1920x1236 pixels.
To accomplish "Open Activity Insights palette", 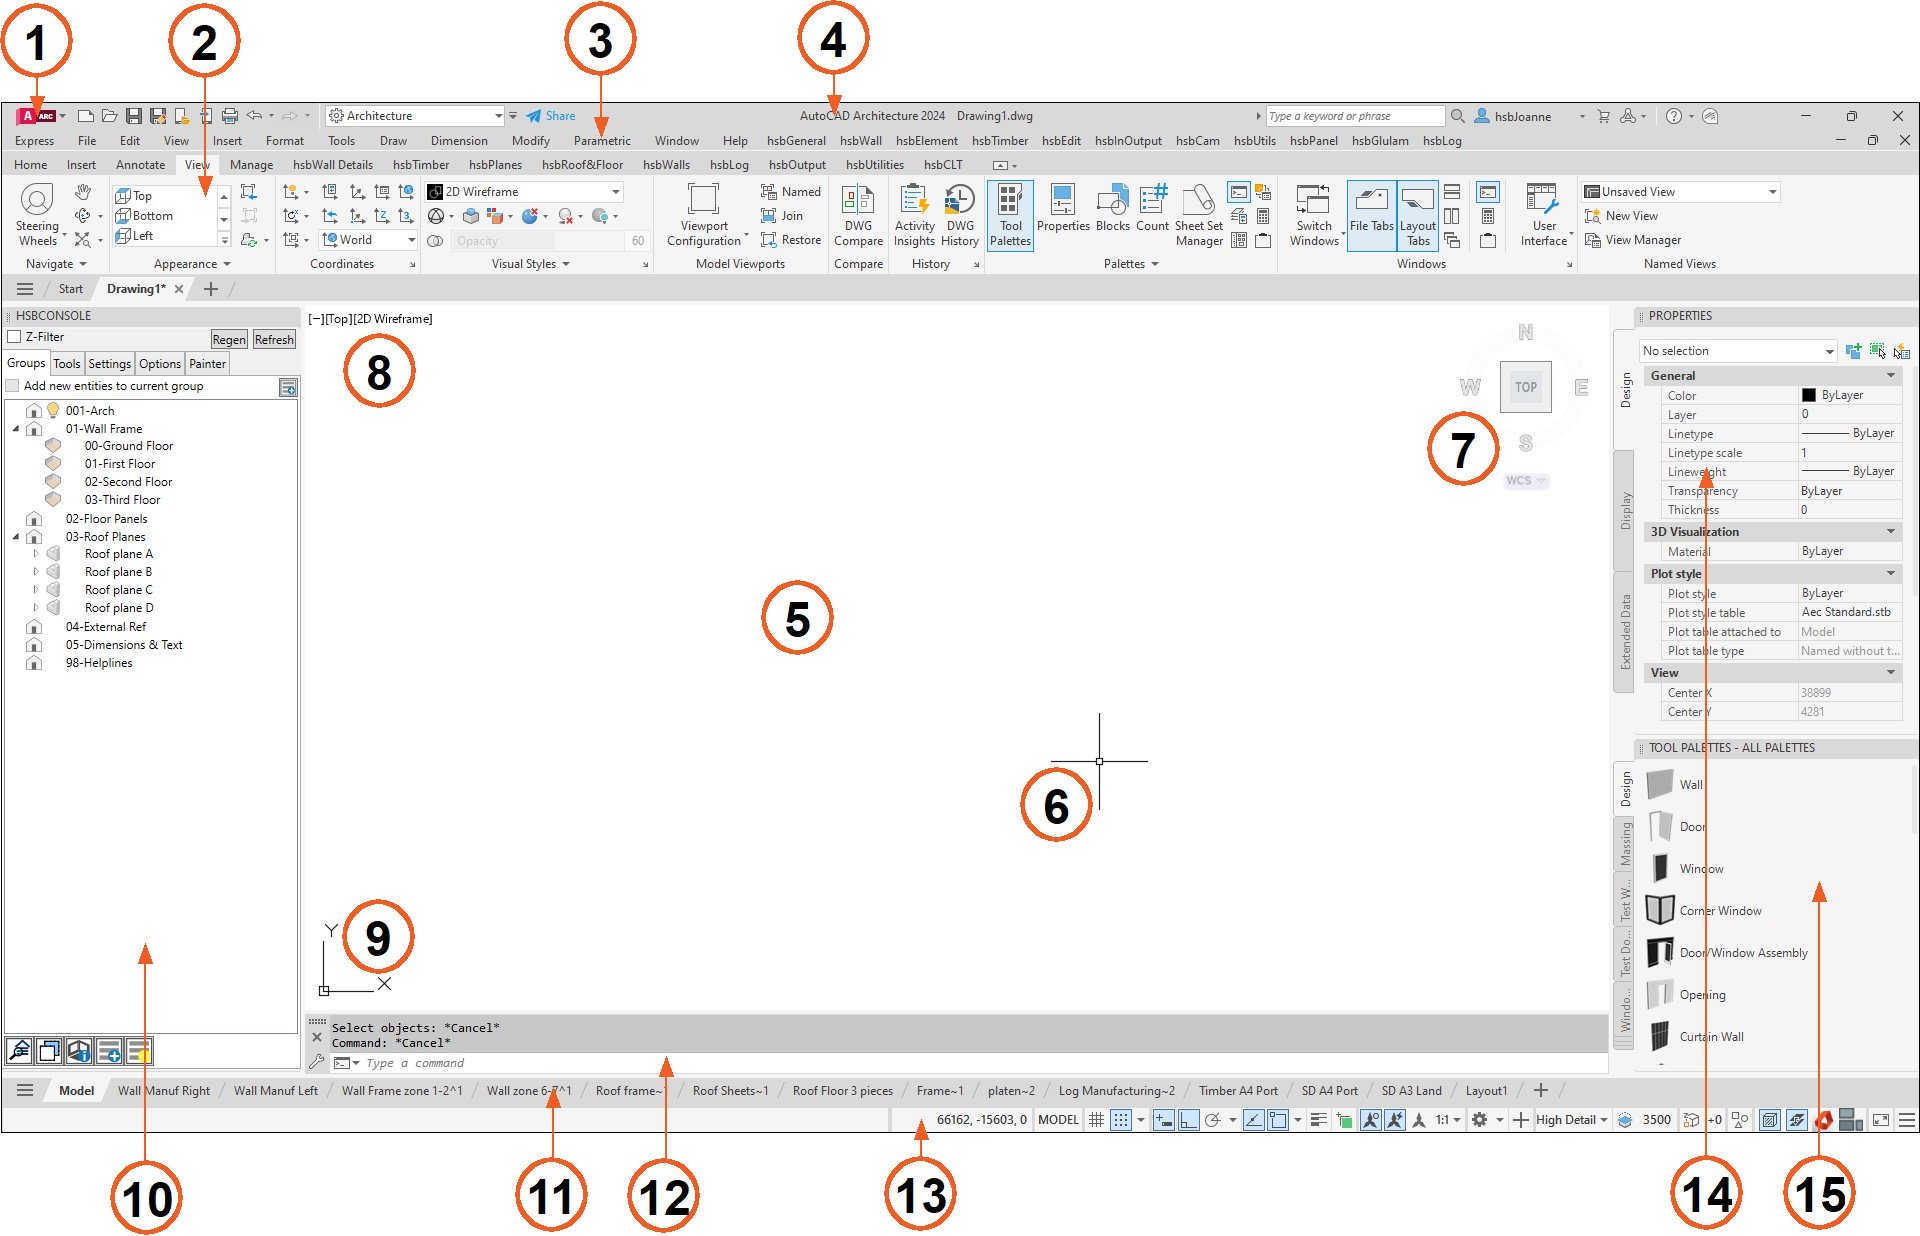I will coord(914,215).
